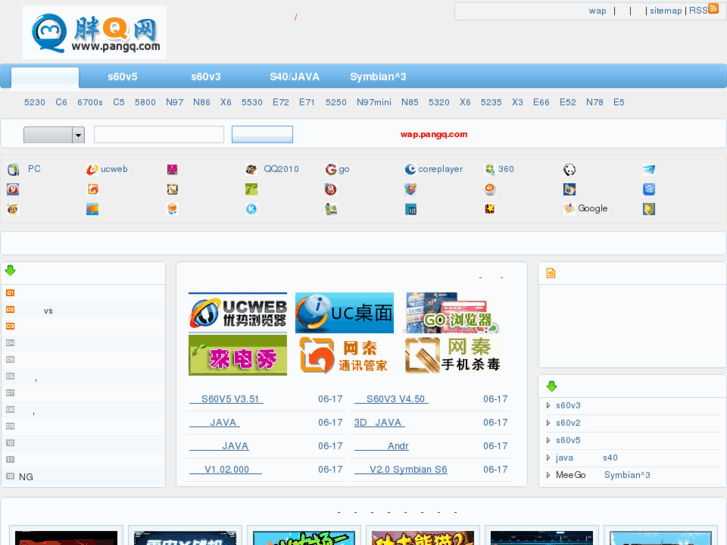This screenshot has height=545, width=727.
Task: Open the blue K circle icon
Action: (x=251, y=209)
